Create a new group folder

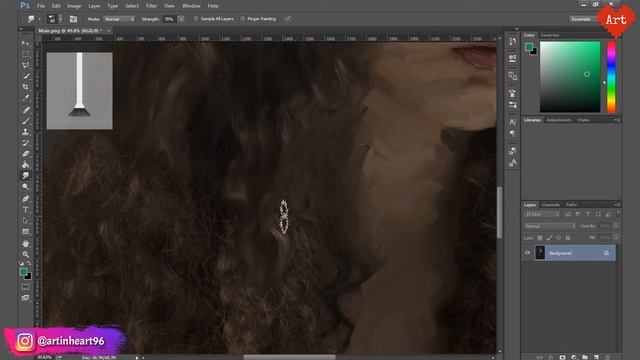pos(585,357)
